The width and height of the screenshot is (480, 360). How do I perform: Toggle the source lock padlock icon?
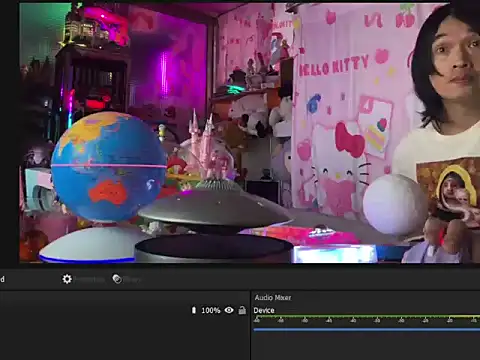point(242,310)
